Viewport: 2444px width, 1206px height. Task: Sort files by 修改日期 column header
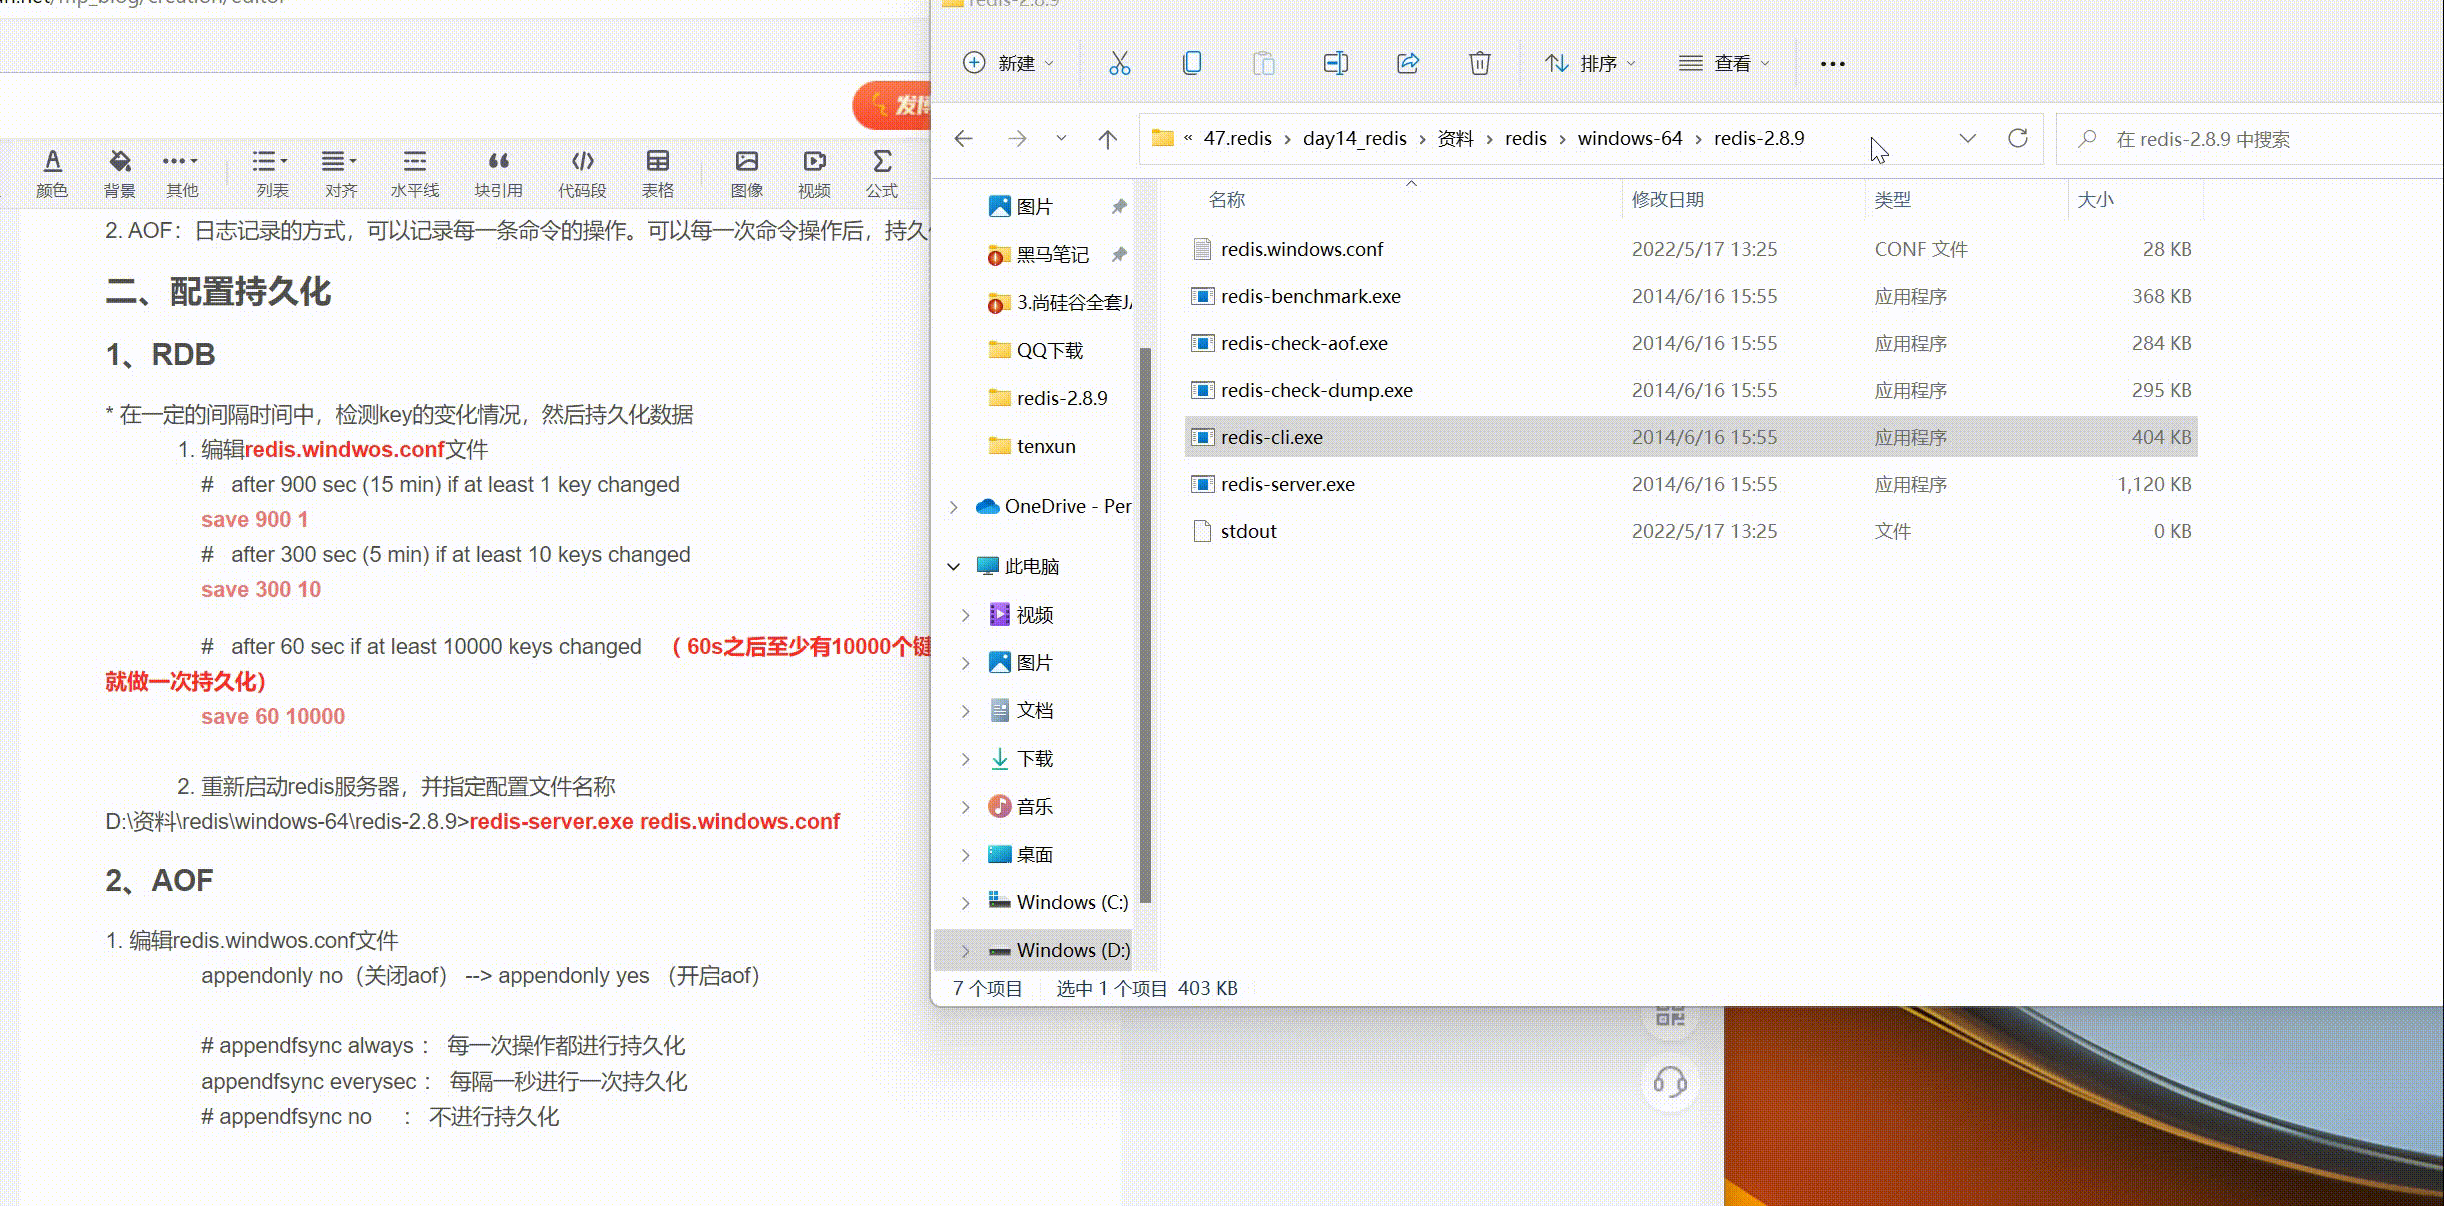[x=1667, y=199]
